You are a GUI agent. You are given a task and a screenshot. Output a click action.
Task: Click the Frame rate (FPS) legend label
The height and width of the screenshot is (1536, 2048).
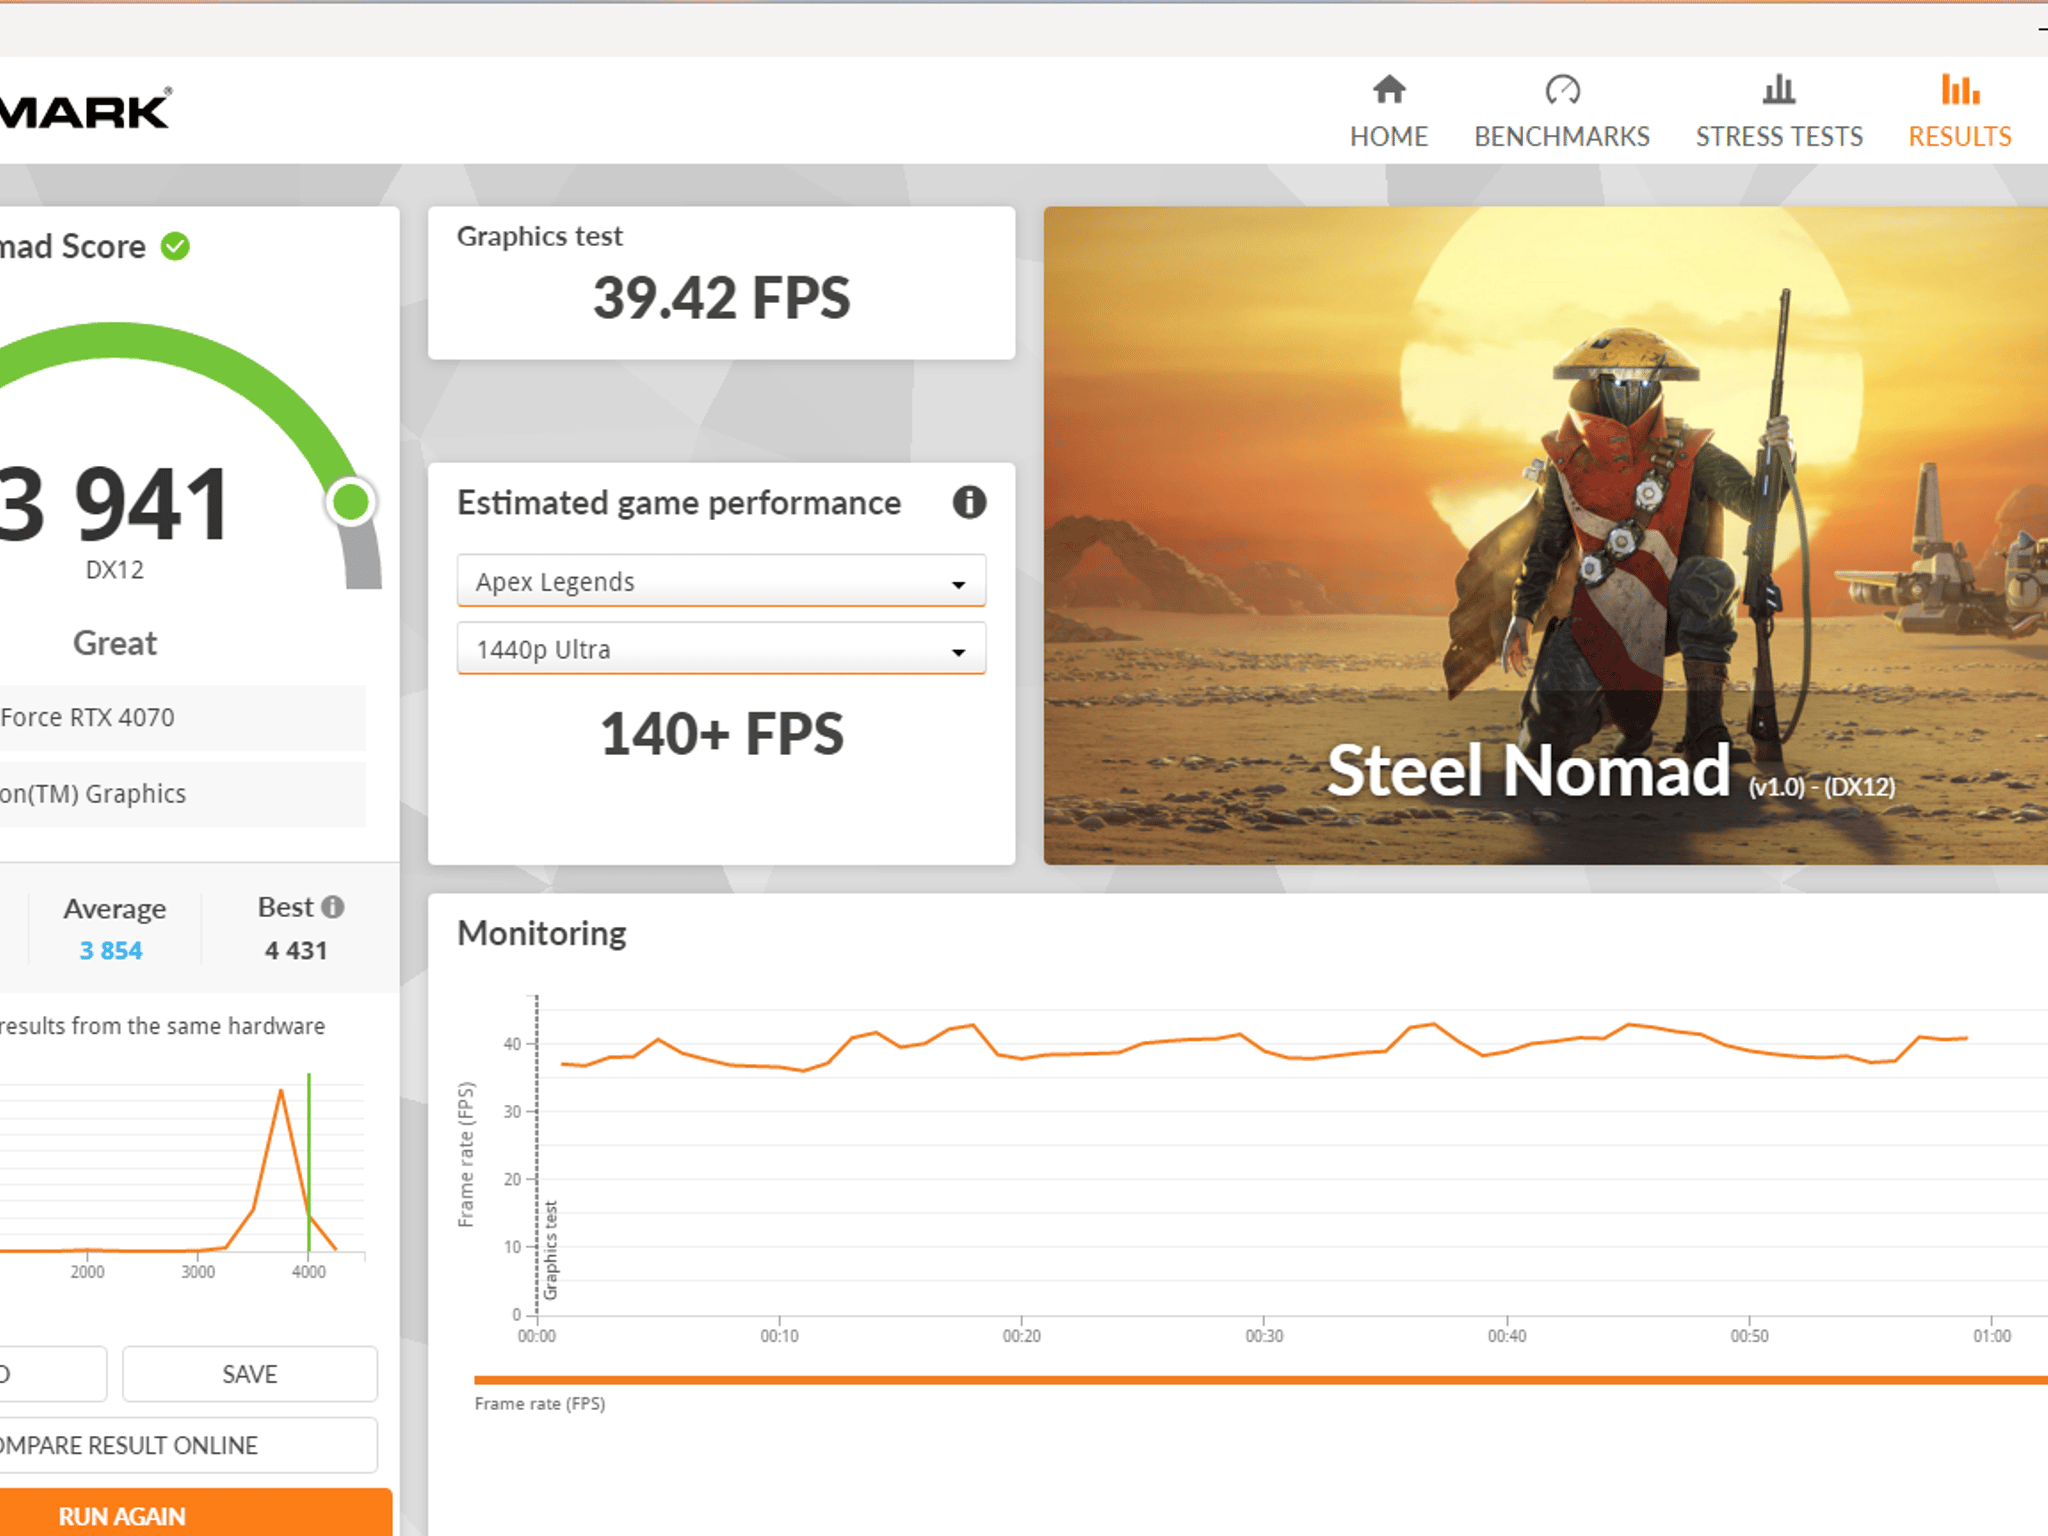click(x=540, y=1404)
